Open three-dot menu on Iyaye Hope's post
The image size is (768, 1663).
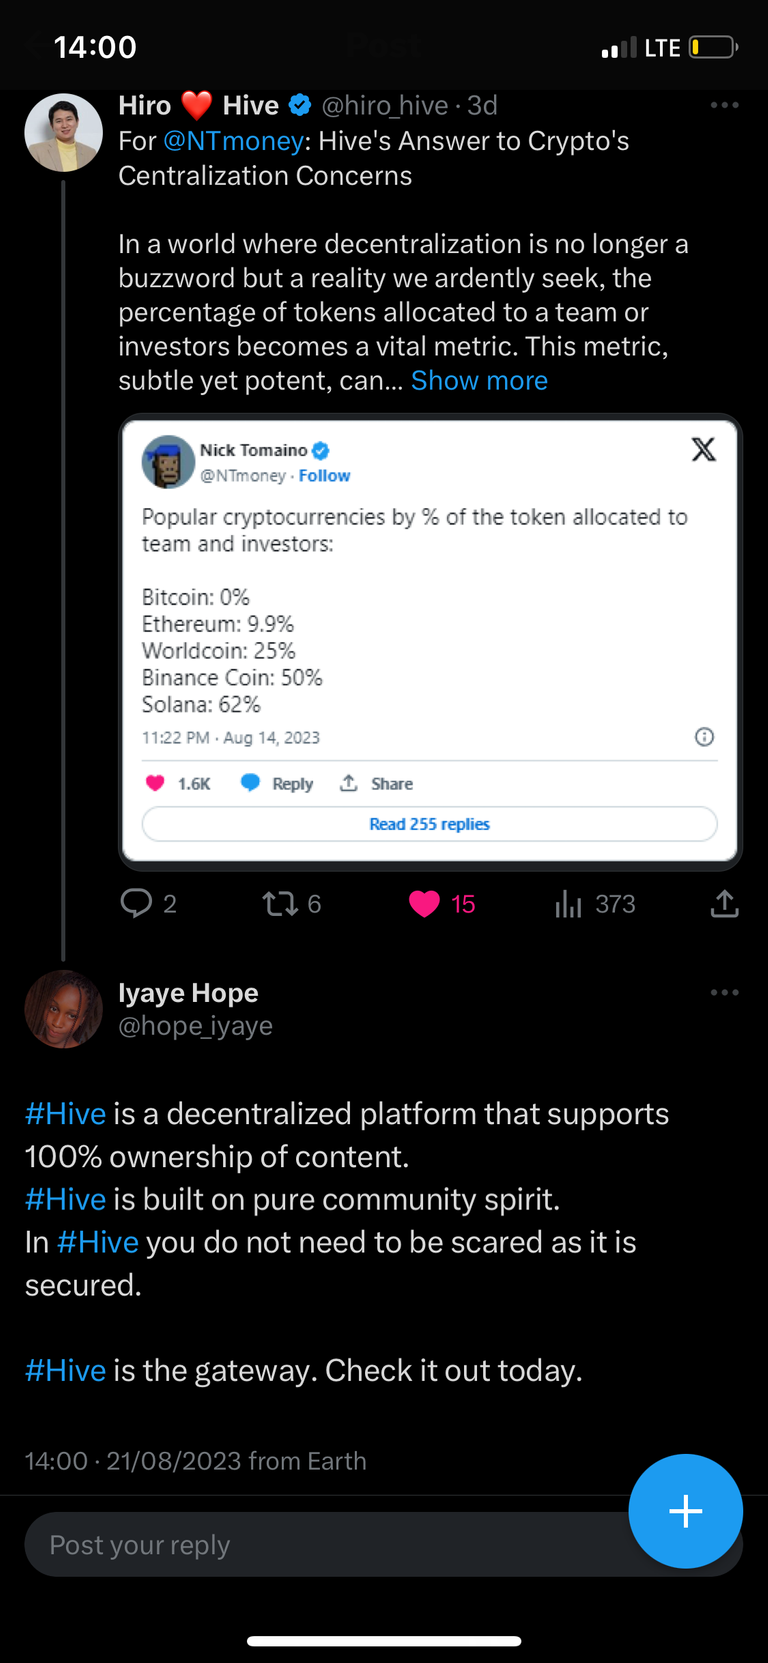[724, 992]
